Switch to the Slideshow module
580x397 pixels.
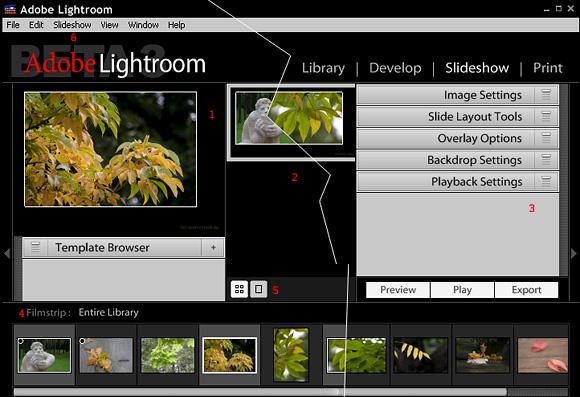point(477,68)
